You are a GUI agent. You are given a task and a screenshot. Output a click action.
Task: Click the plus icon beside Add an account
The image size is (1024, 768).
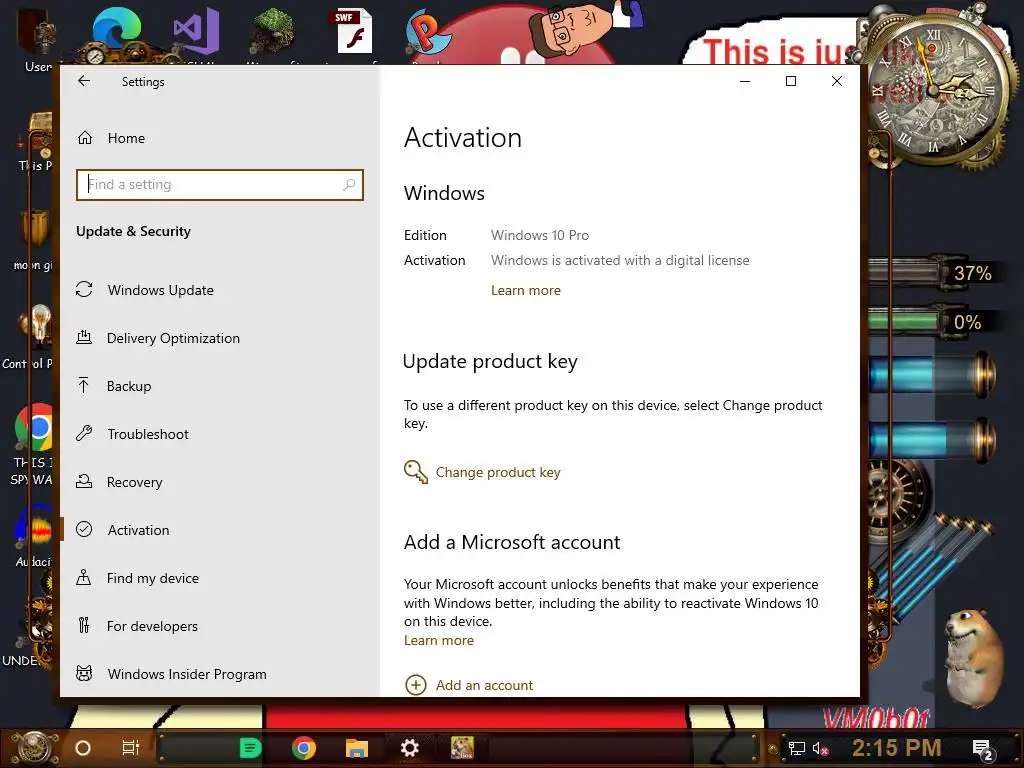point(416,685)
